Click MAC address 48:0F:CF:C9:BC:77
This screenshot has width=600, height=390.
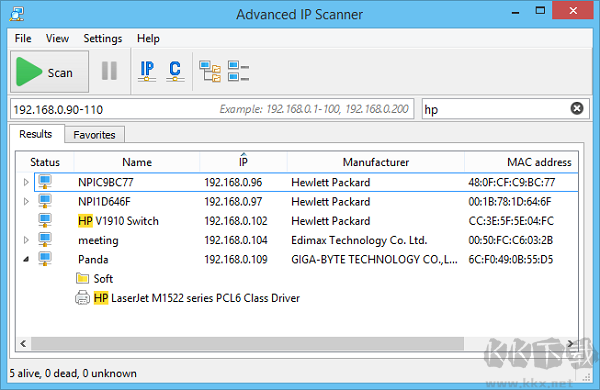pyautogui.click(x=512, y=182)
